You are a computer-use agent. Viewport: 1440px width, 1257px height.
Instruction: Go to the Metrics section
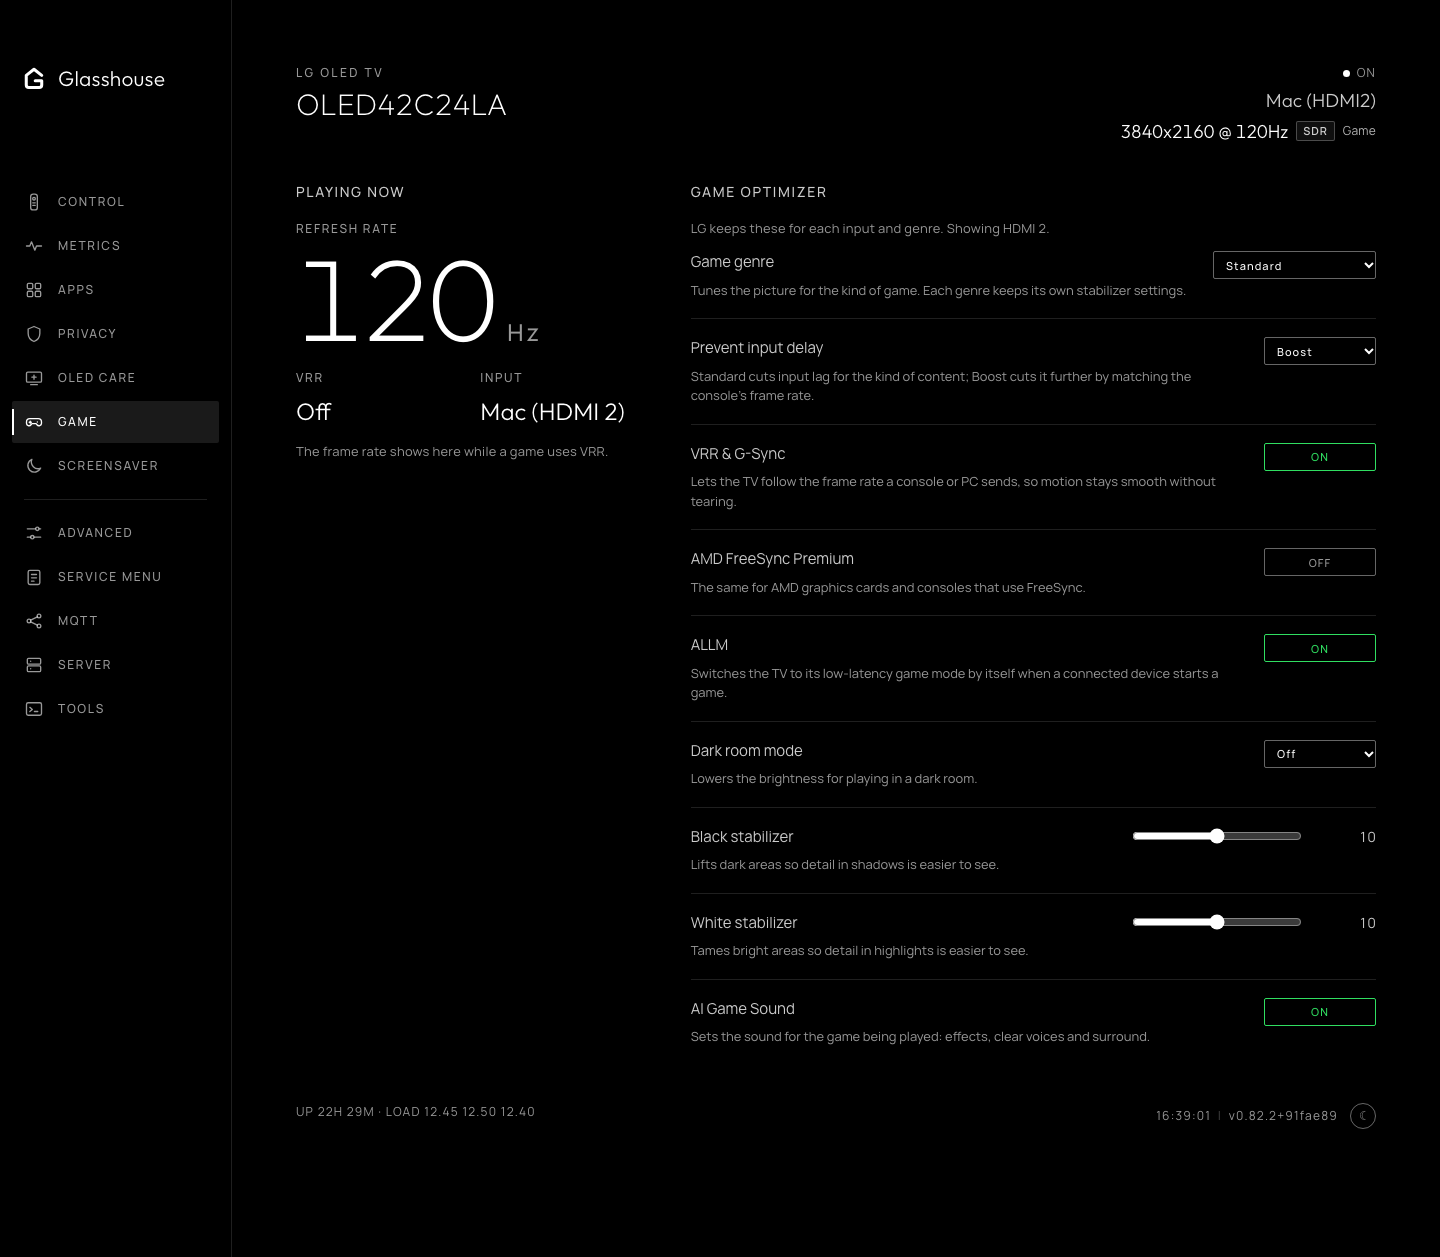(115, 246)
